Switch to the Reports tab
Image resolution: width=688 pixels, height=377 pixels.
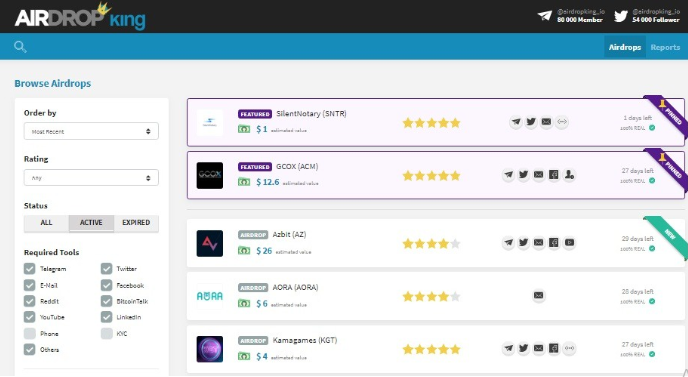pyautogui.click(x=665, y=47)
